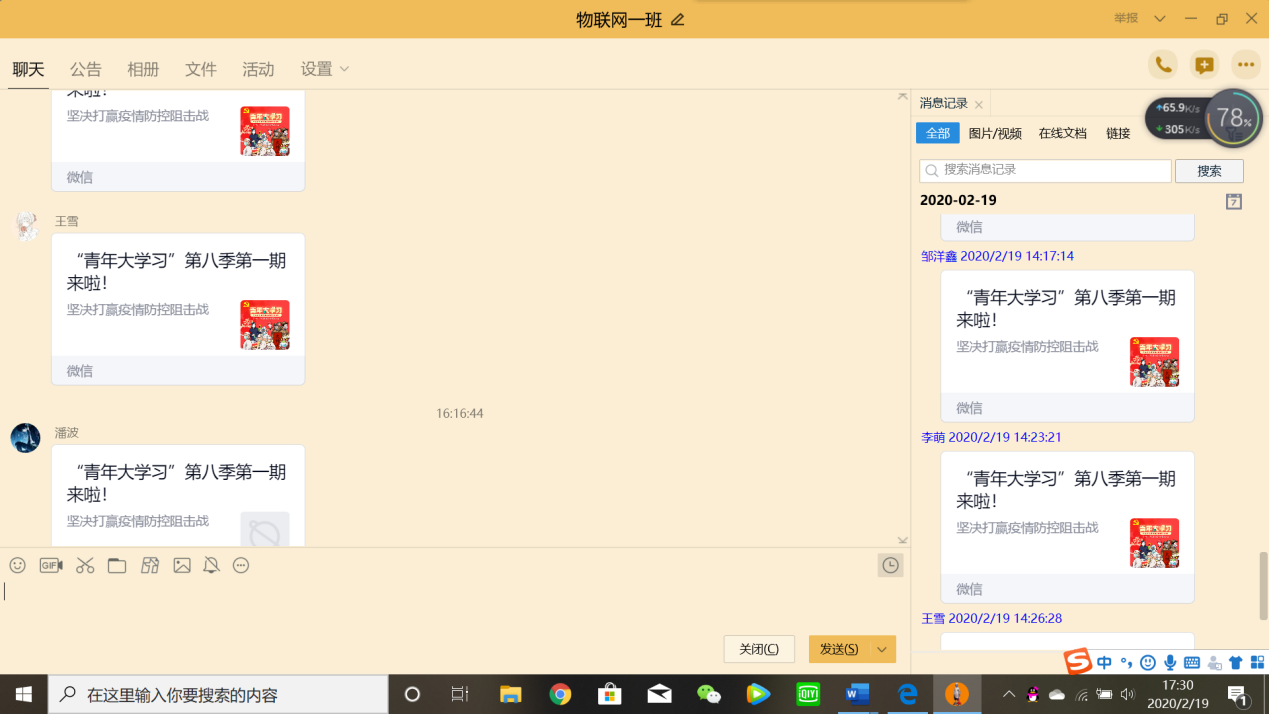Open Word from the taskbar
The height and width of the screenshot is (714, 1269).
tap(857, 694)
